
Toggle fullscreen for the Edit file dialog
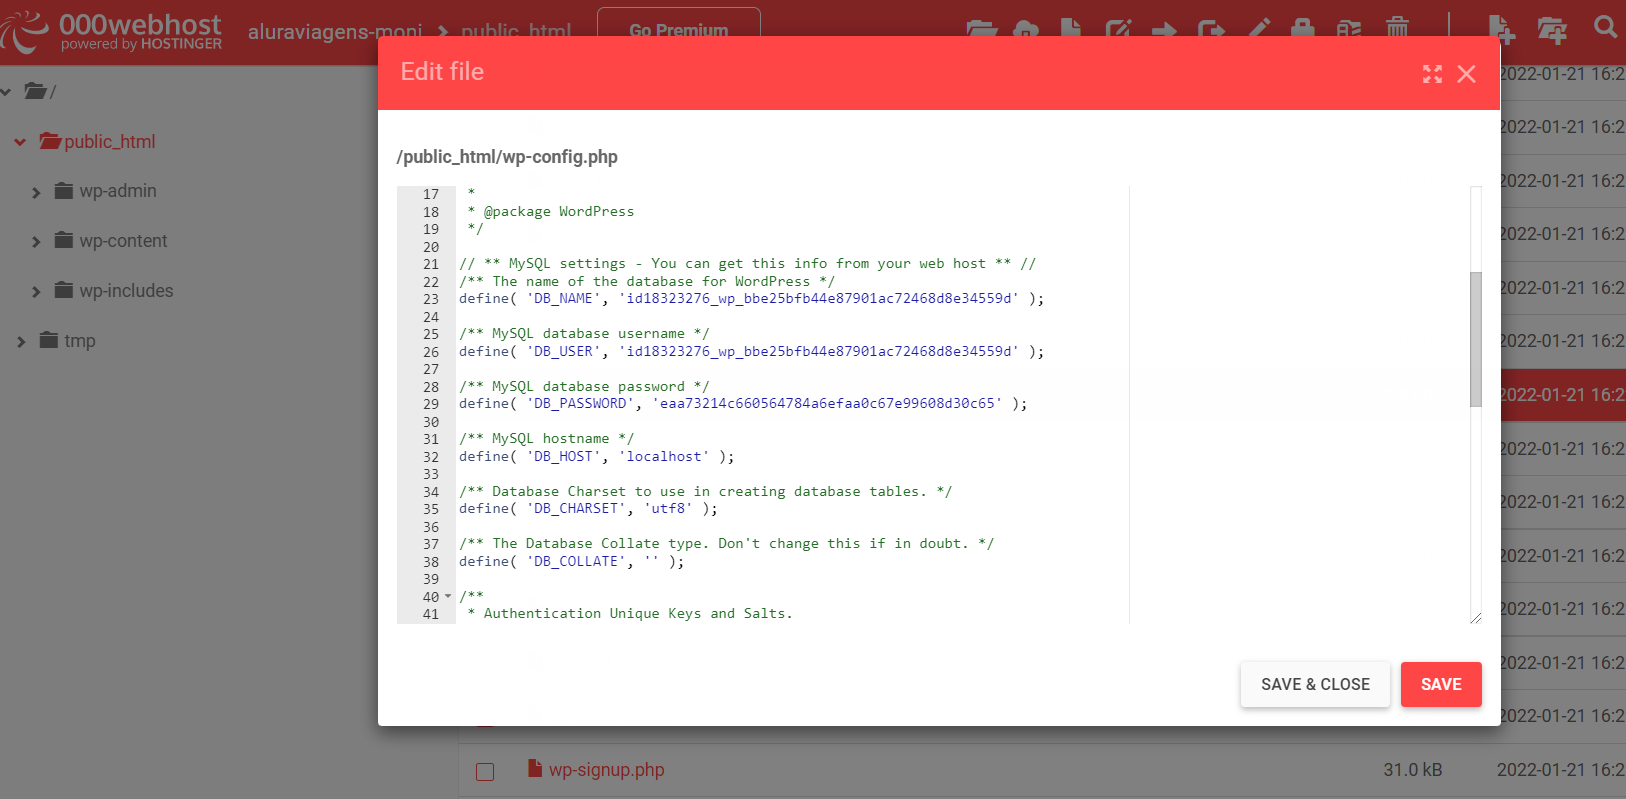click(x=1432, y=74)
